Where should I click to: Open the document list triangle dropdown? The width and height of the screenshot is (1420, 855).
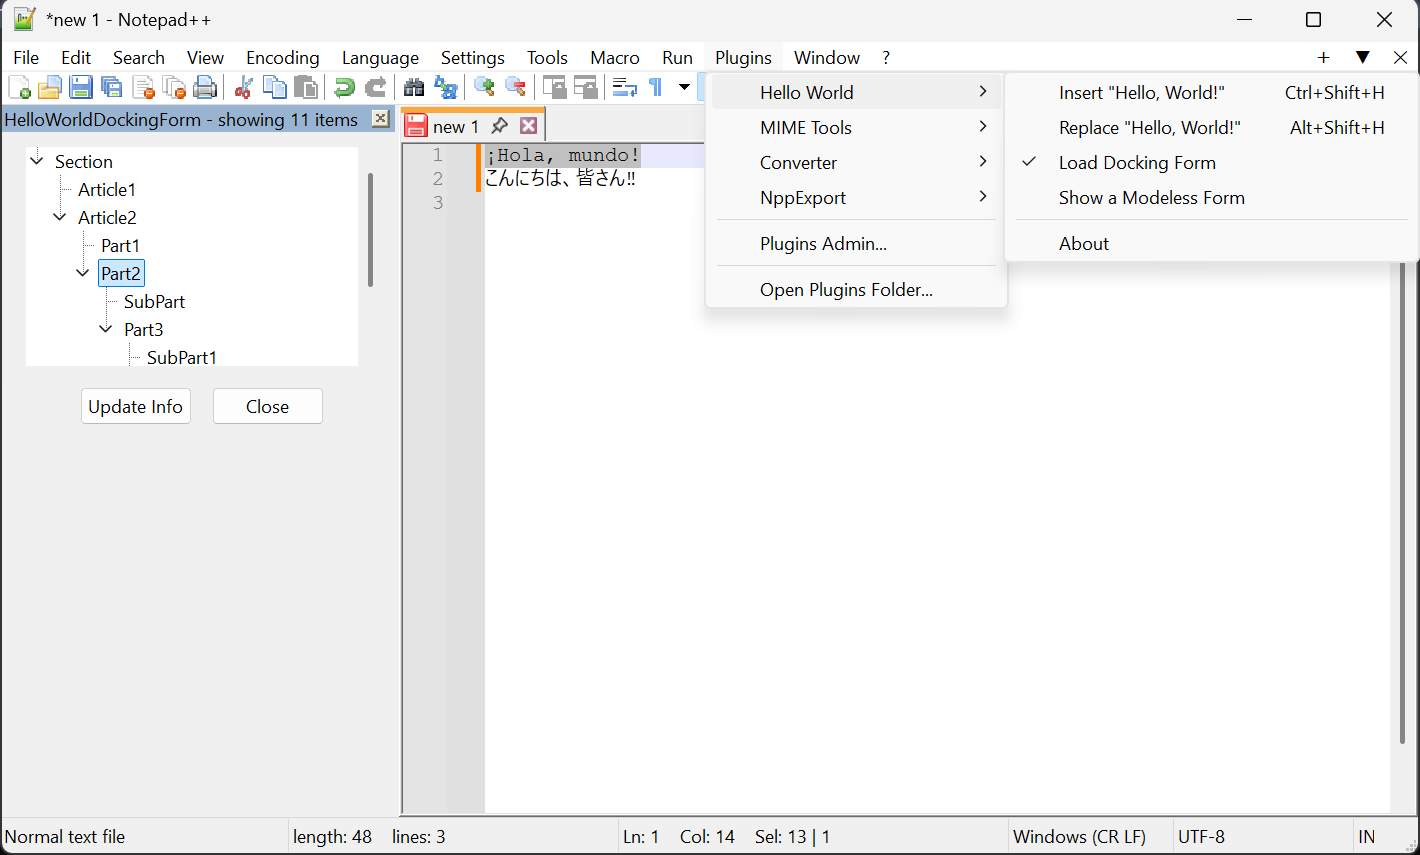1362,58
